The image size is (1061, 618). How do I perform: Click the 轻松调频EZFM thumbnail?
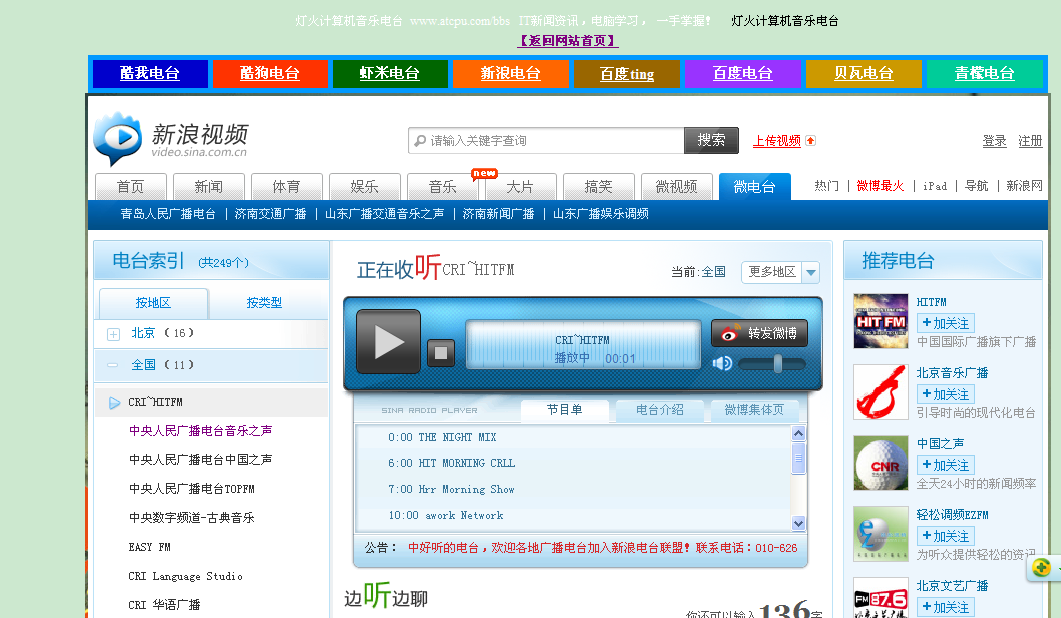880,534
